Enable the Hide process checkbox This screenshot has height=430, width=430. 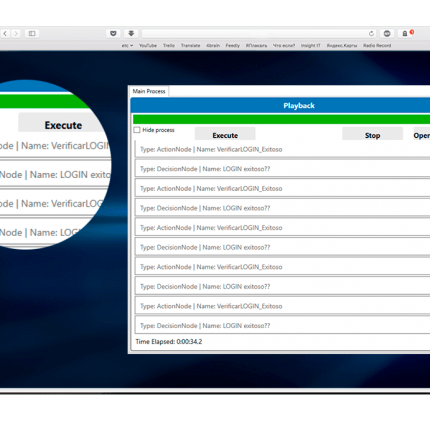pos(137,130)
